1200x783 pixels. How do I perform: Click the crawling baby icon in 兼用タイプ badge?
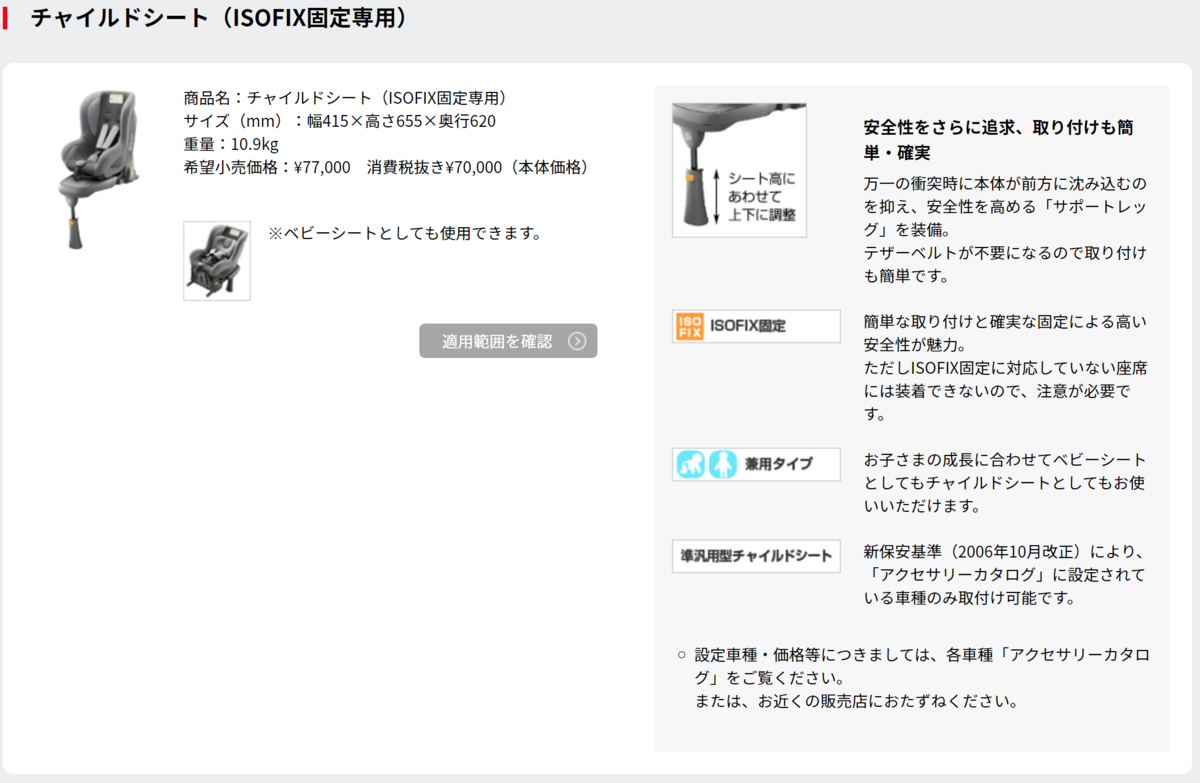tap(691, 464)
